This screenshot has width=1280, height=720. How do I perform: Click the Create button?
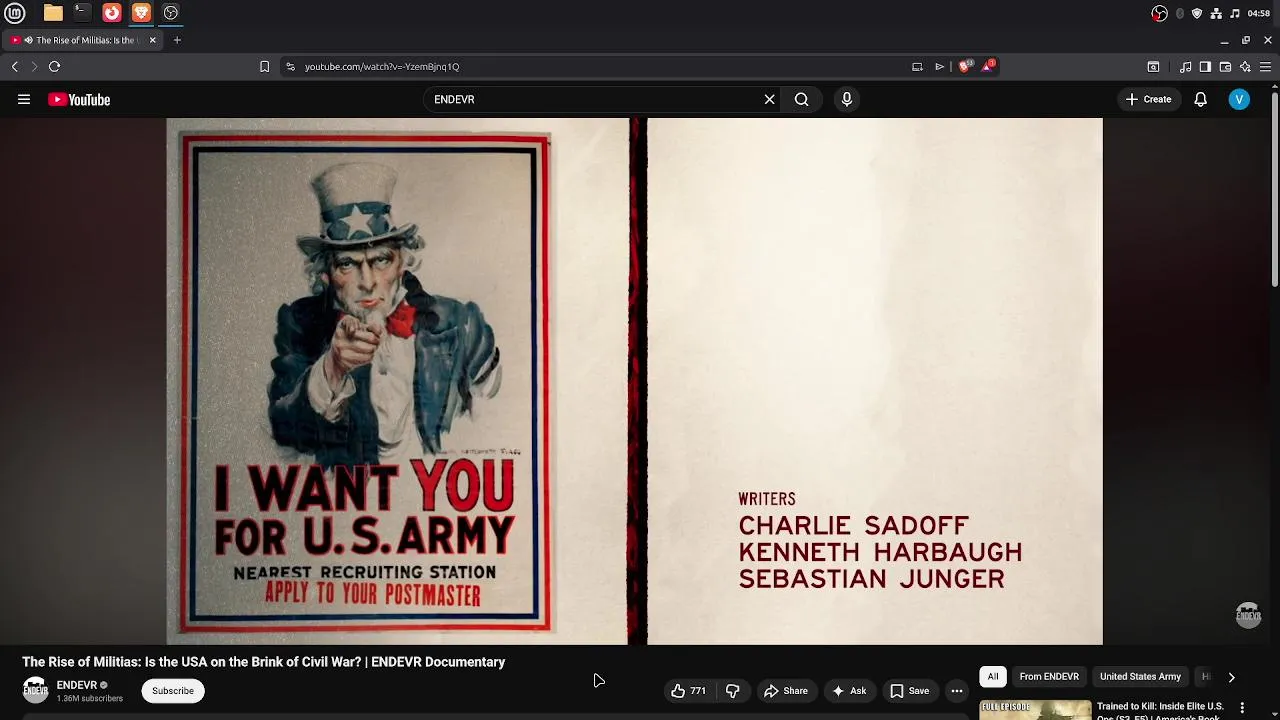tap(1148, 100)
